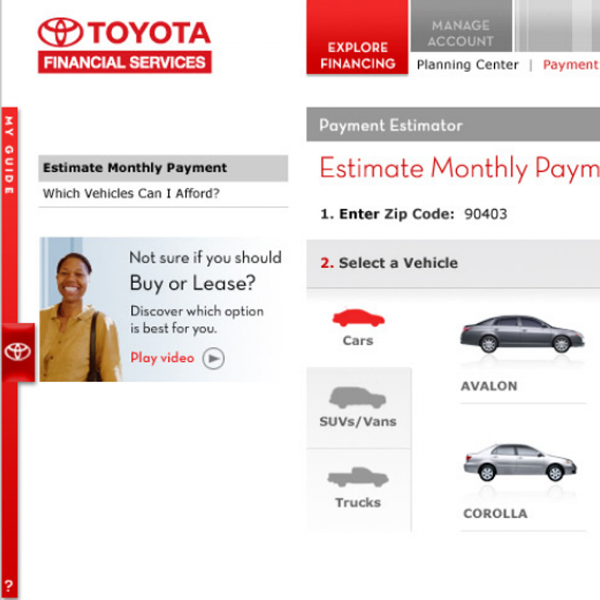Click the Toyota Financial Services logo

click(x=125, y=45)
